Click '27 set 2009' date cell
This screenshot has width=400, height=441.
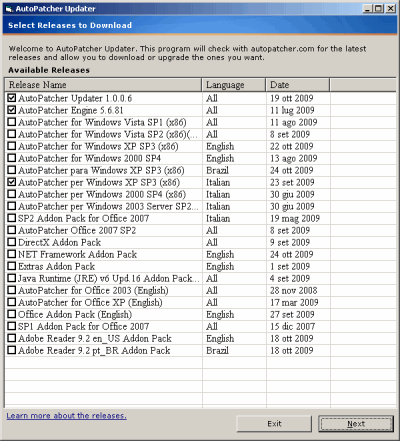coord(292,314)
